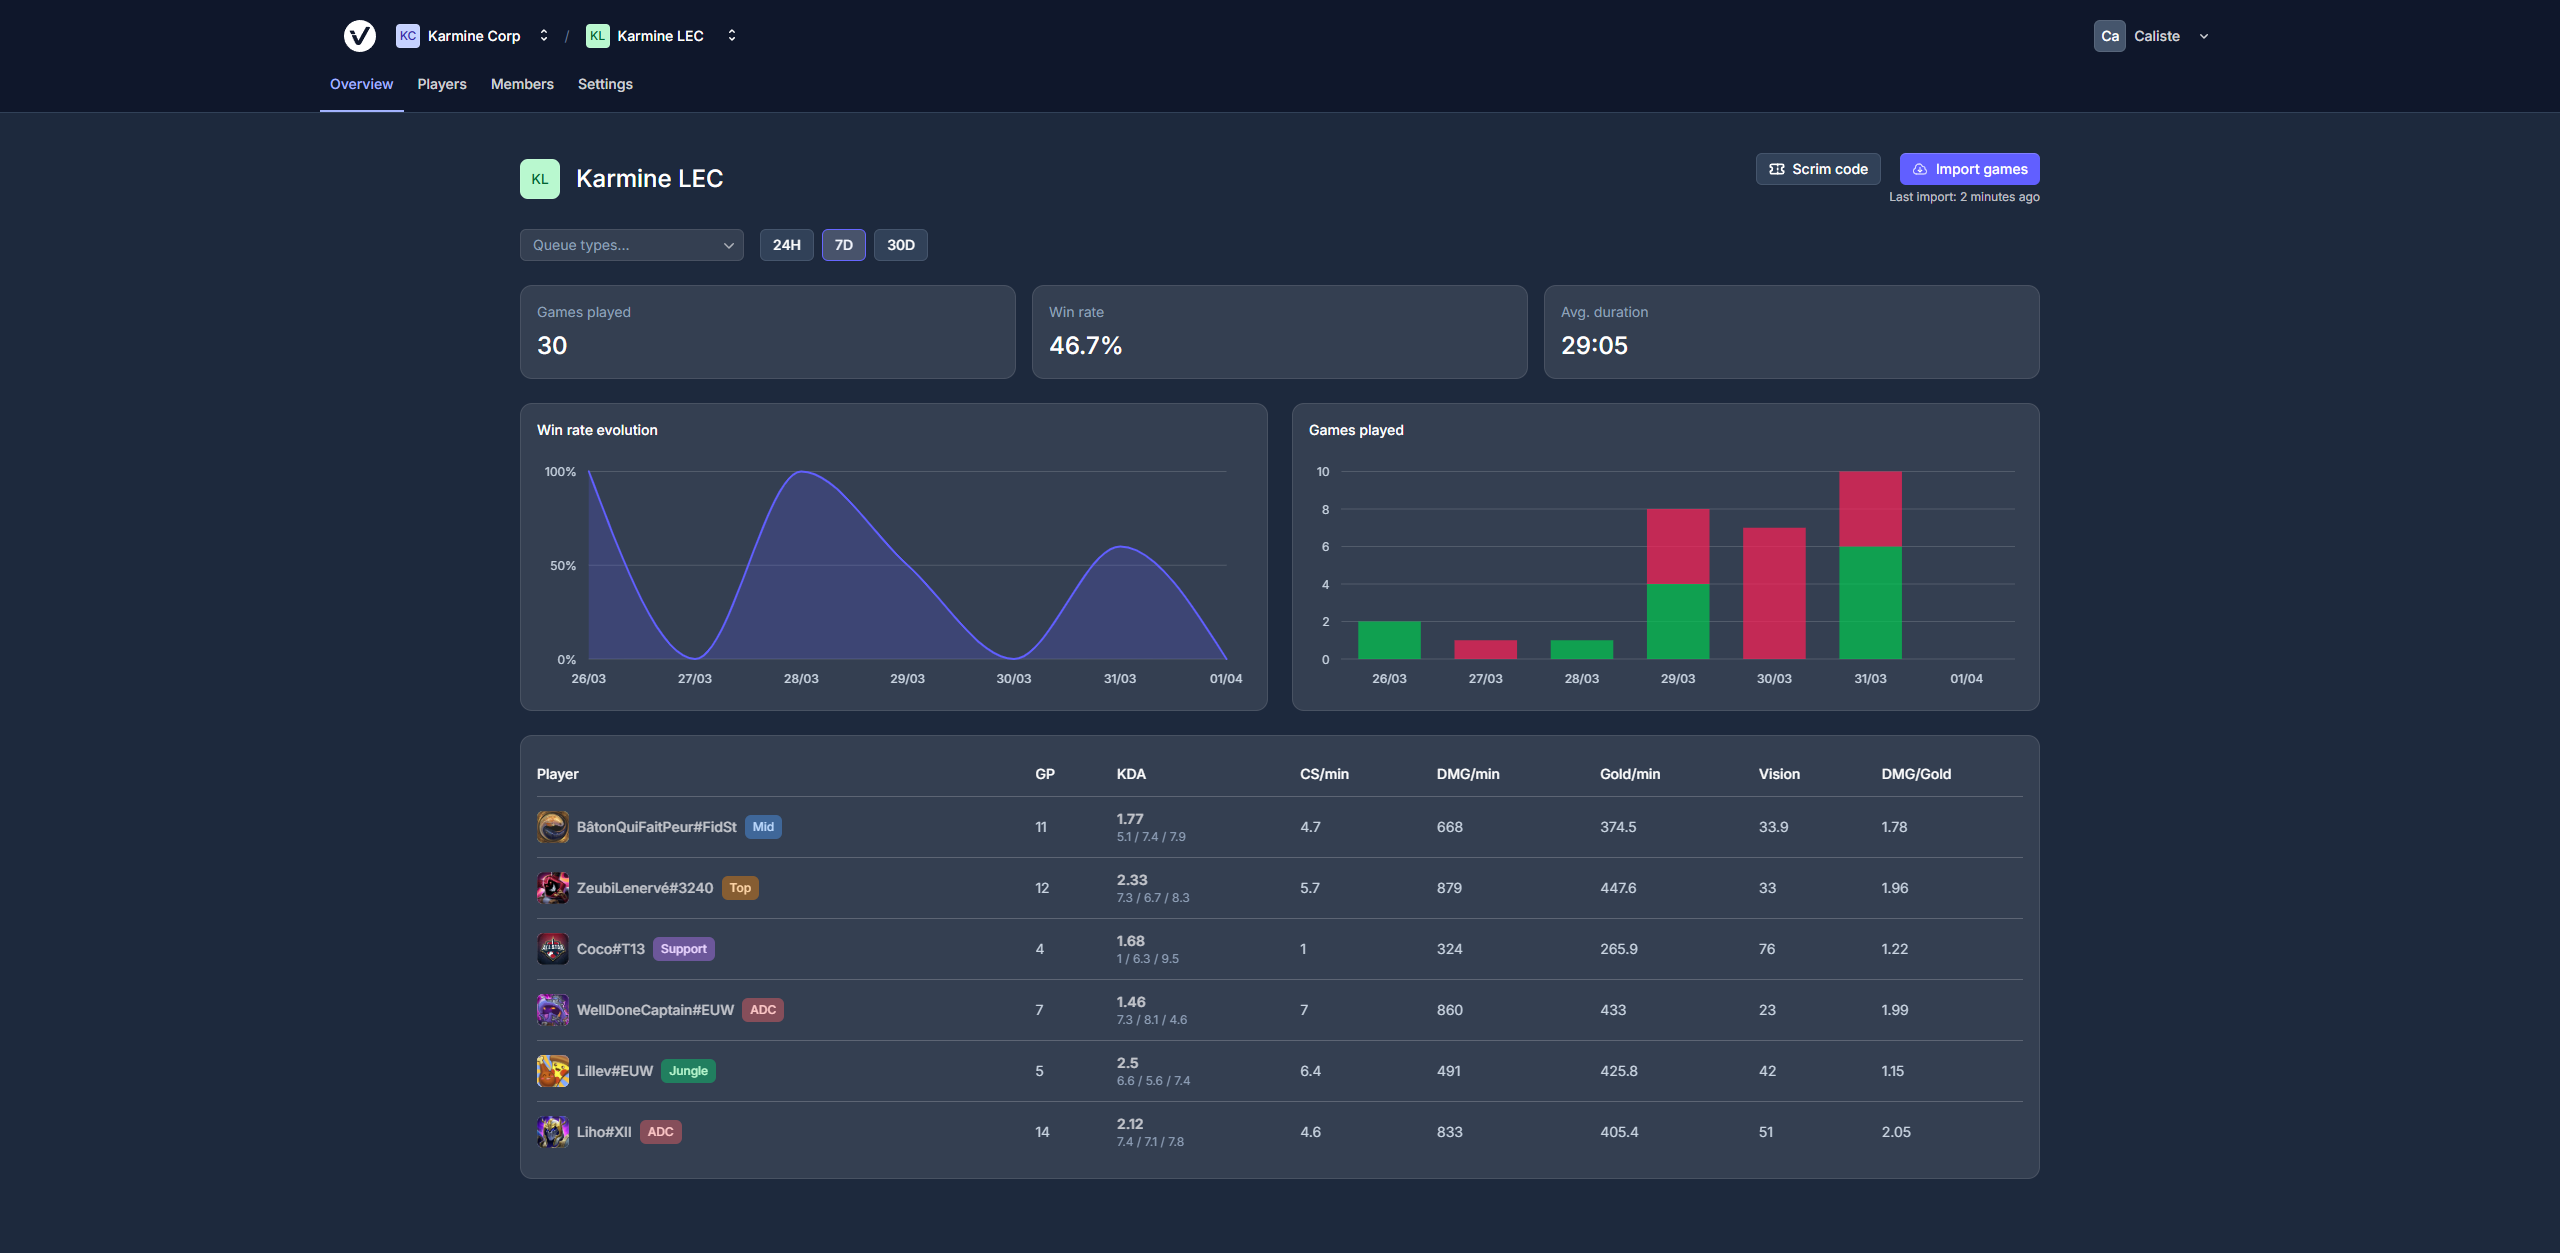
Task: Click Liho#XII's champion portrait icon
Action: click(x=553, y=1131)
